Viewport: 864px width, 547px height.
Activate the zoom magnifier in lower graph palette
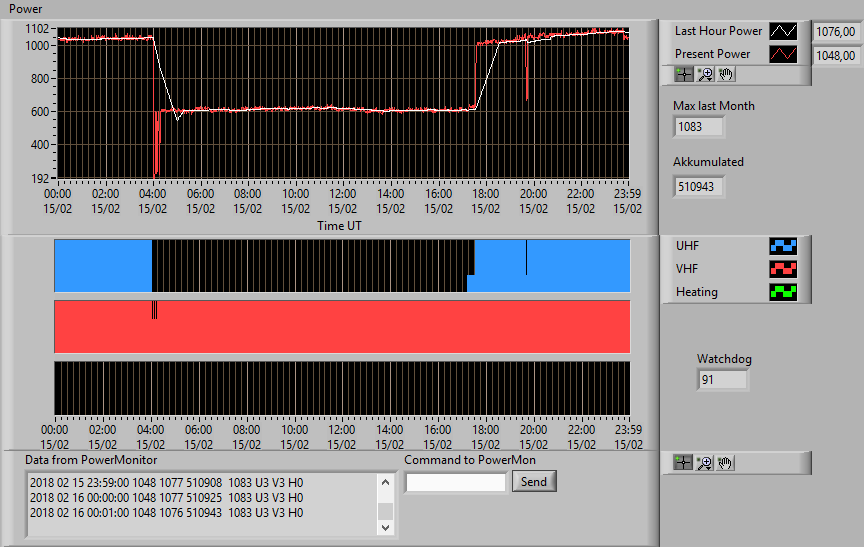[704, 463]
